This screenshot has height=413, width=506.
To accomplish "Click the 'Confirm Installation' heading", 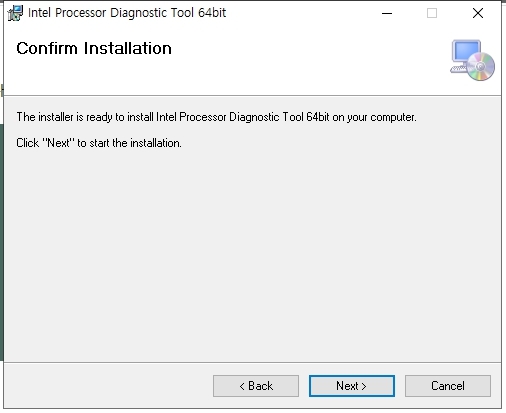I will click(94, 48).
